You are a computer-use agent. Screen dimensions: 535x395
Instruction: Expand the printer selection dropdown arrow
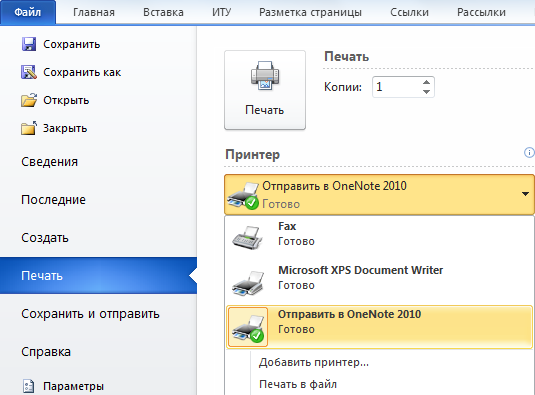[x=525, y=194]
